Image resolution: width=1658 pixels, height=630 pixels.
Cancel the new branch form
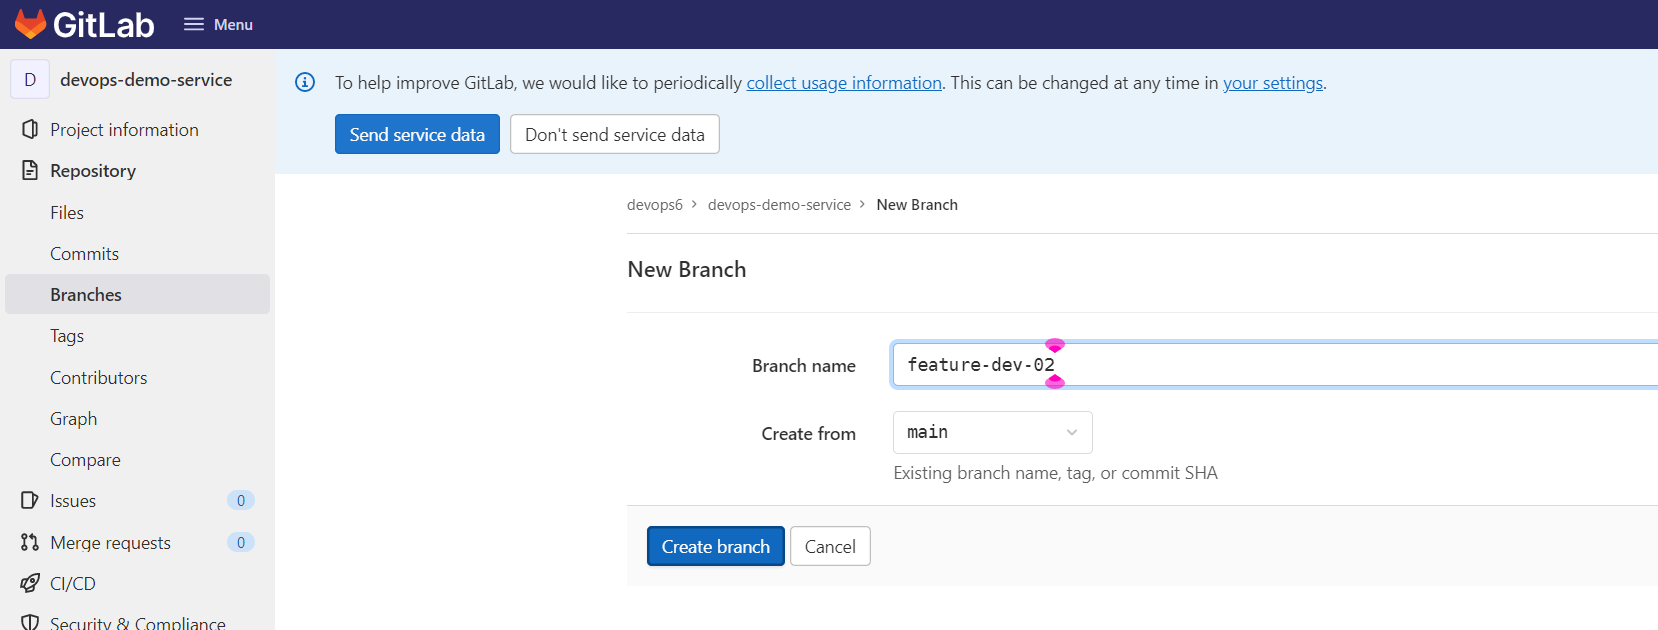(830, 546)
